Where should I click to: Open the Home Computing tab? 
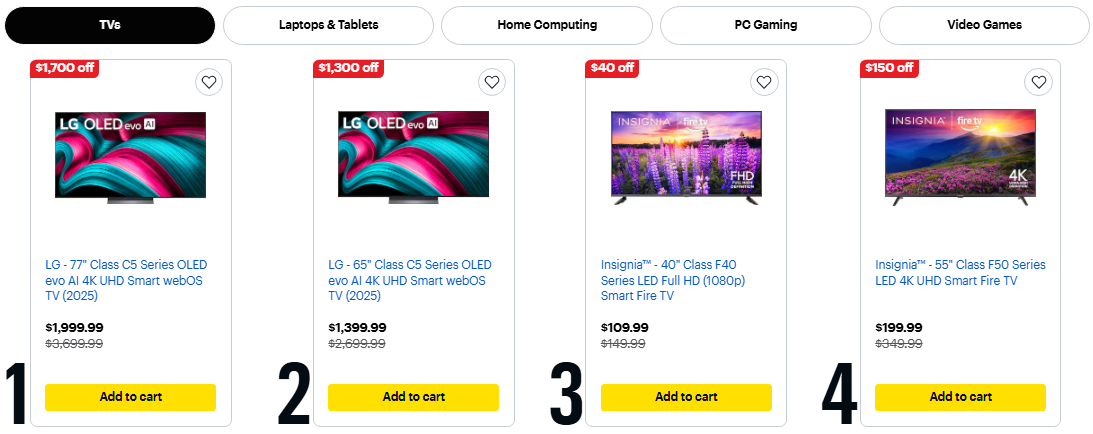pyautogui.click(x=547, y=25)
